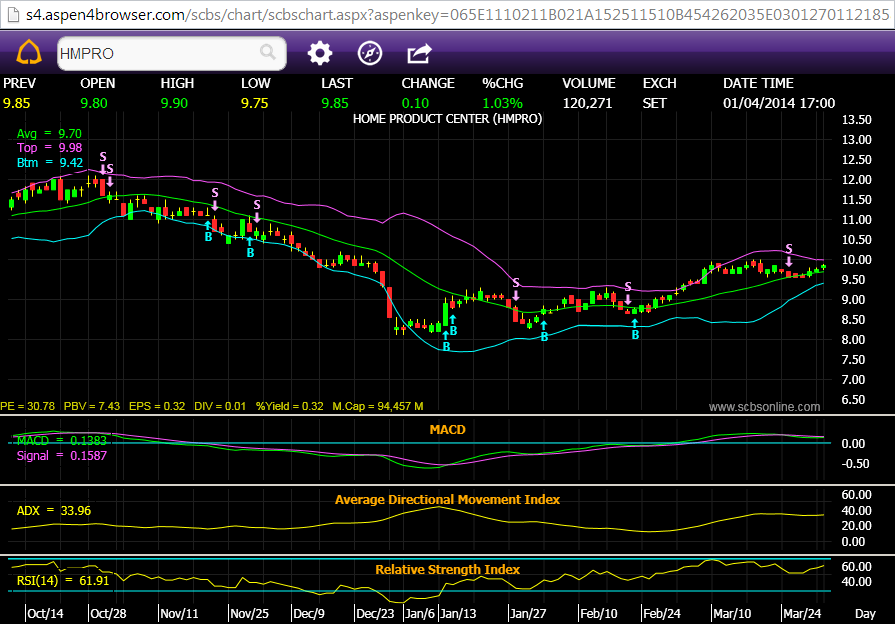Click the compass navigation icon
Viewport: 895px width, 624px height.
click(369, 53)
